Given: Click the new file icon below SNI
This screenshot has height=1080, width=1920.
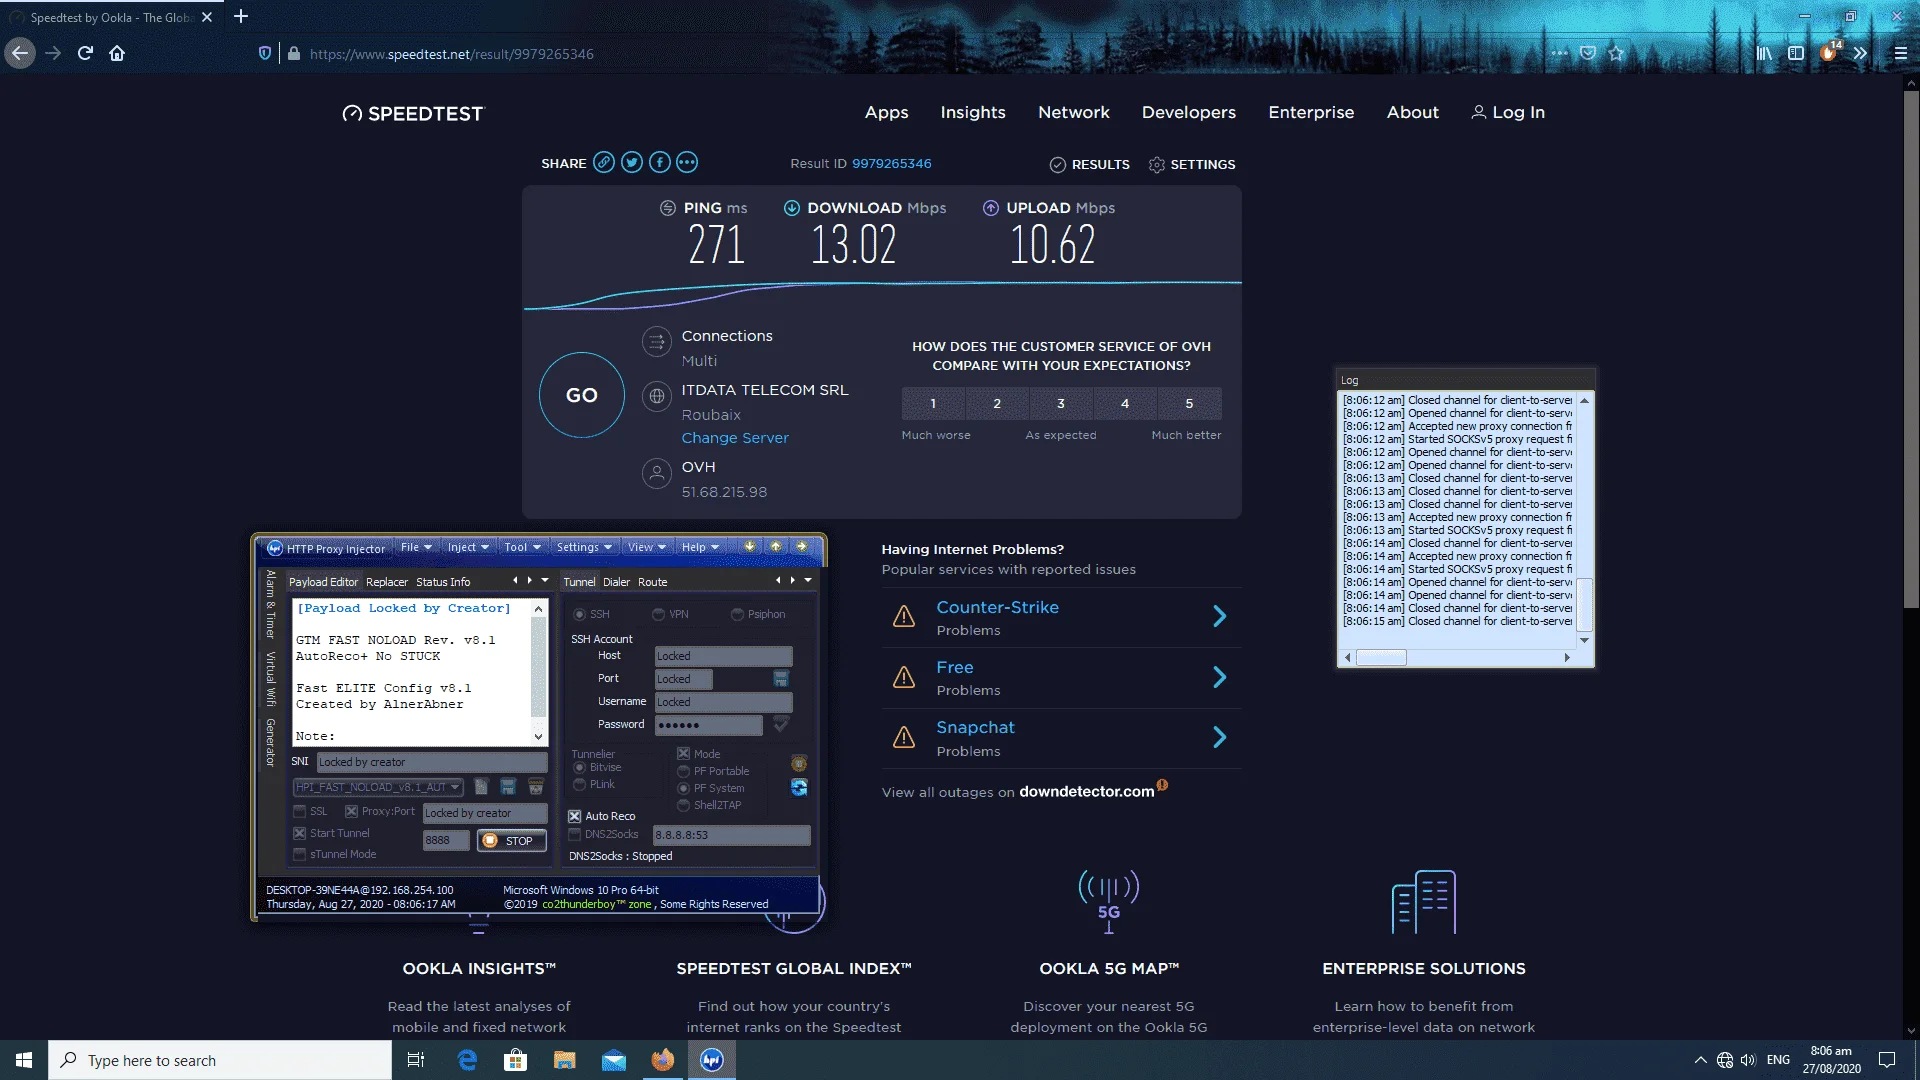Looking at the screenshot, I should (x=481, y=787).
